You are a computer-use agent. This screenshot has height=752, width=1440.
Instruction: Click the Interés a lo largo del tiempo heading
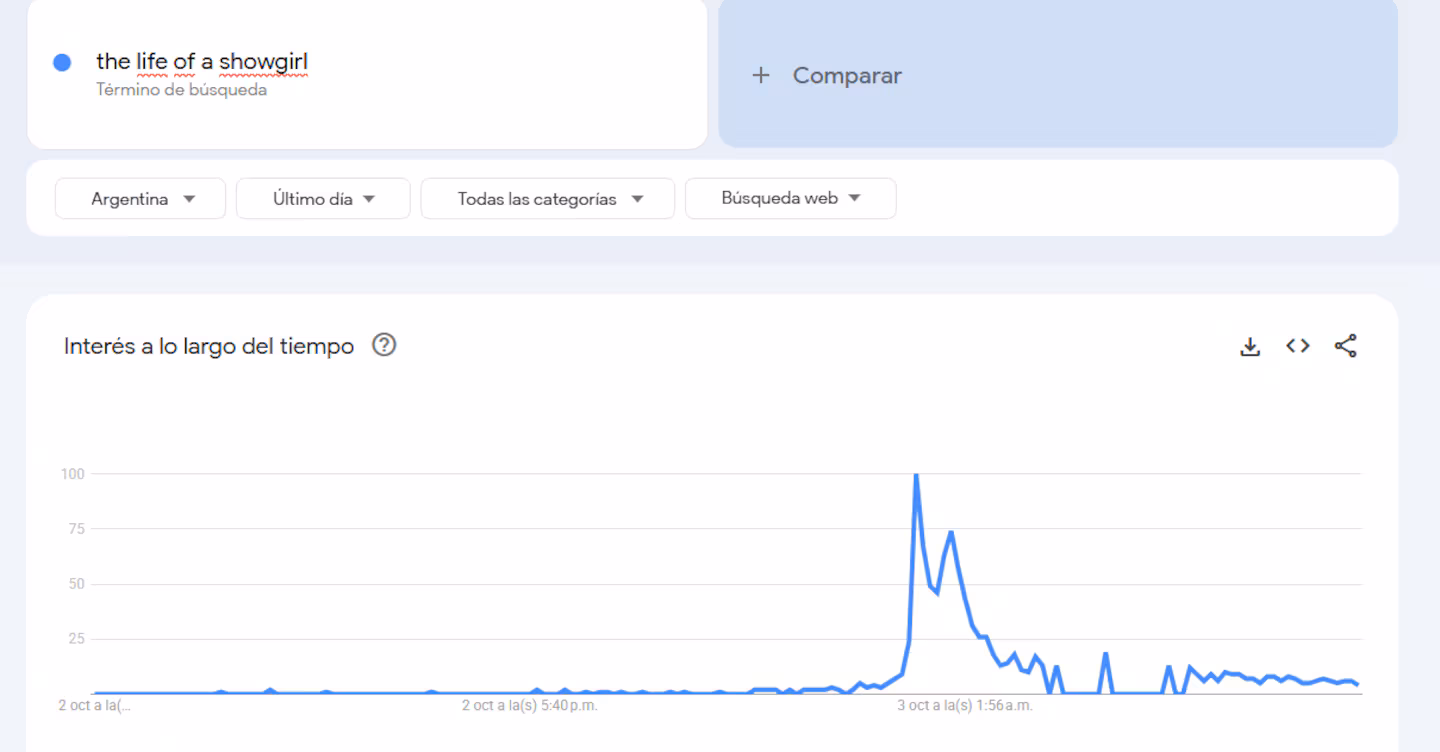[x=209, y=346]
